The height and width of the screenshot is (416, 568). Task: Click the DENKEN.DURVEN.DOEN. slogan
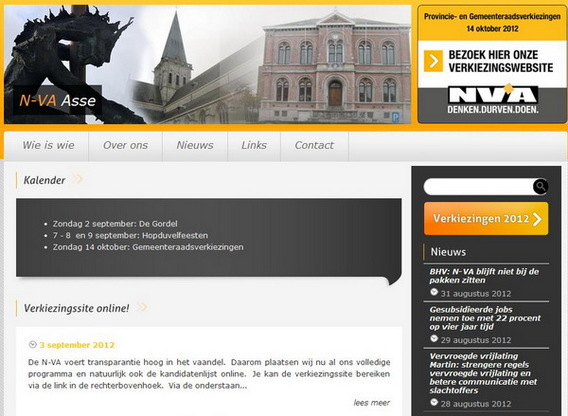click(x=493, y=109)
